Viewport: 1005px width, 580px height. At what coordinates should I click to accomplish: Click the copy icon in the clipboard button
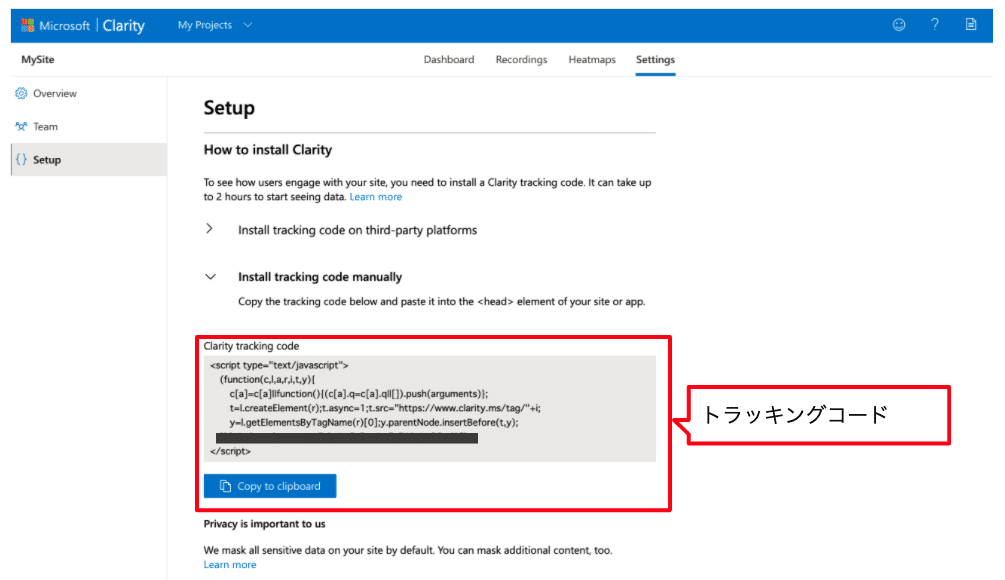click(x=225, y=486)
